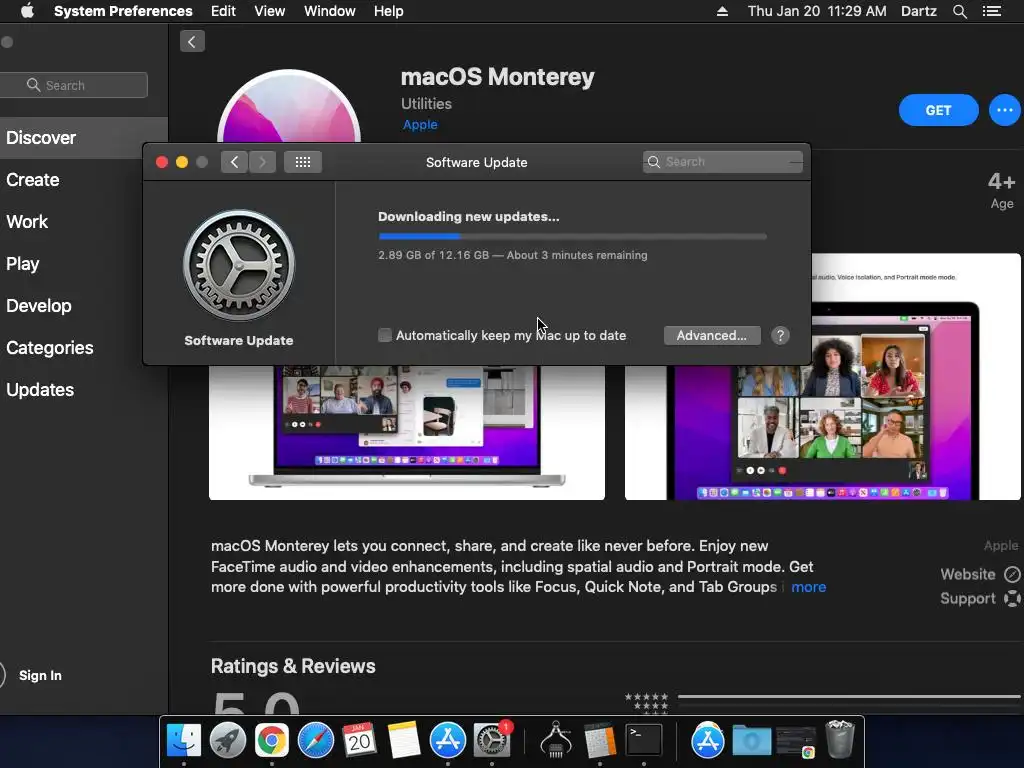Screen dimensions: 1024x768
Task: Click the Support lifebuoy icon
Action: (x=1012, y=598)
